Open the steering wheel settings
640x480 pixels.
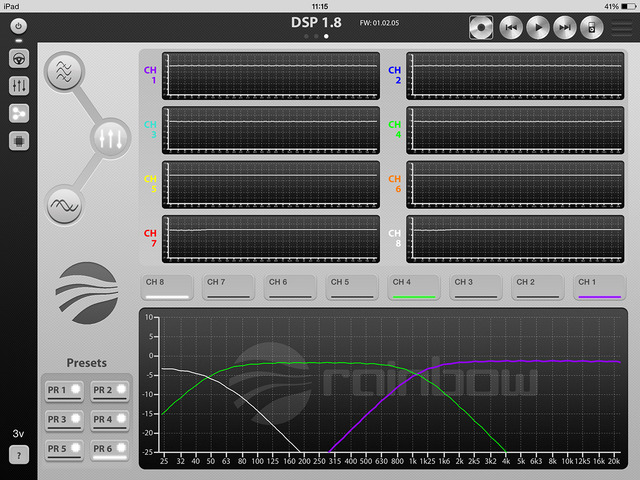pos(19,58)
